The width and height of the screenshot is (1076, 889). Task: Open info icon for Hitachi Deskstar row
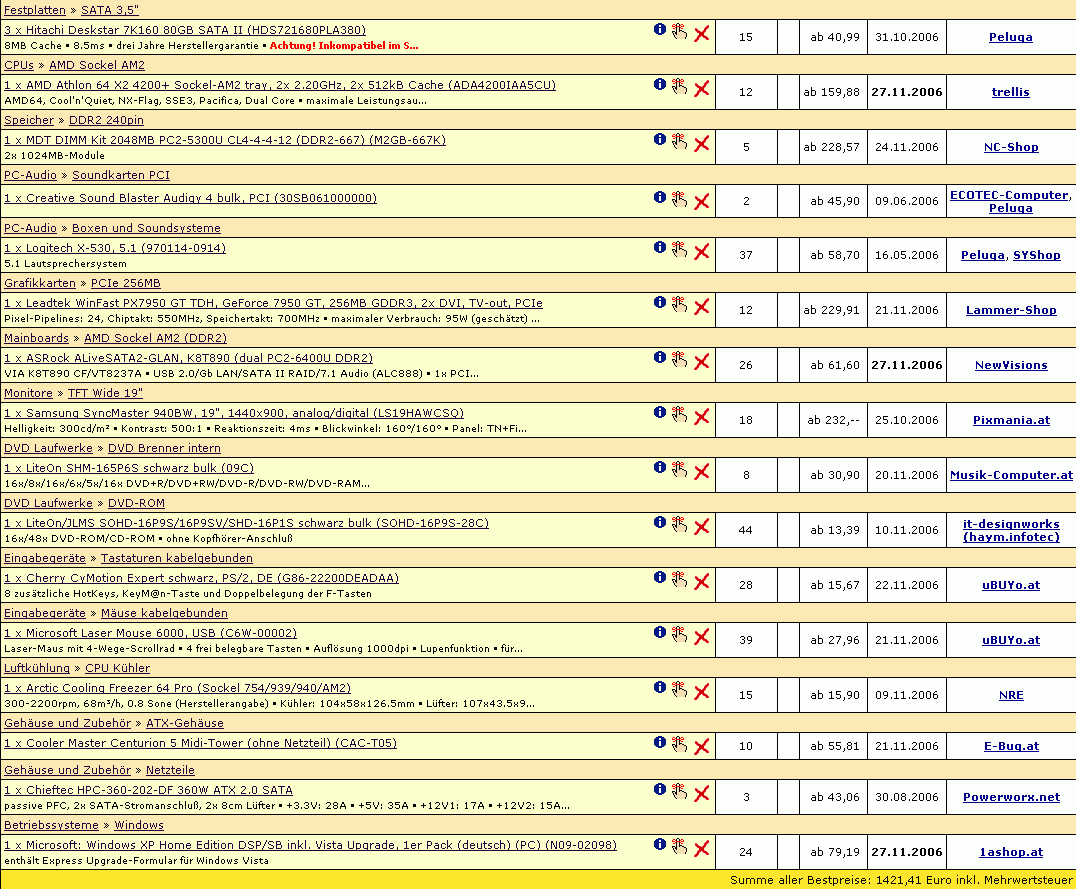[x=659, y=29]
